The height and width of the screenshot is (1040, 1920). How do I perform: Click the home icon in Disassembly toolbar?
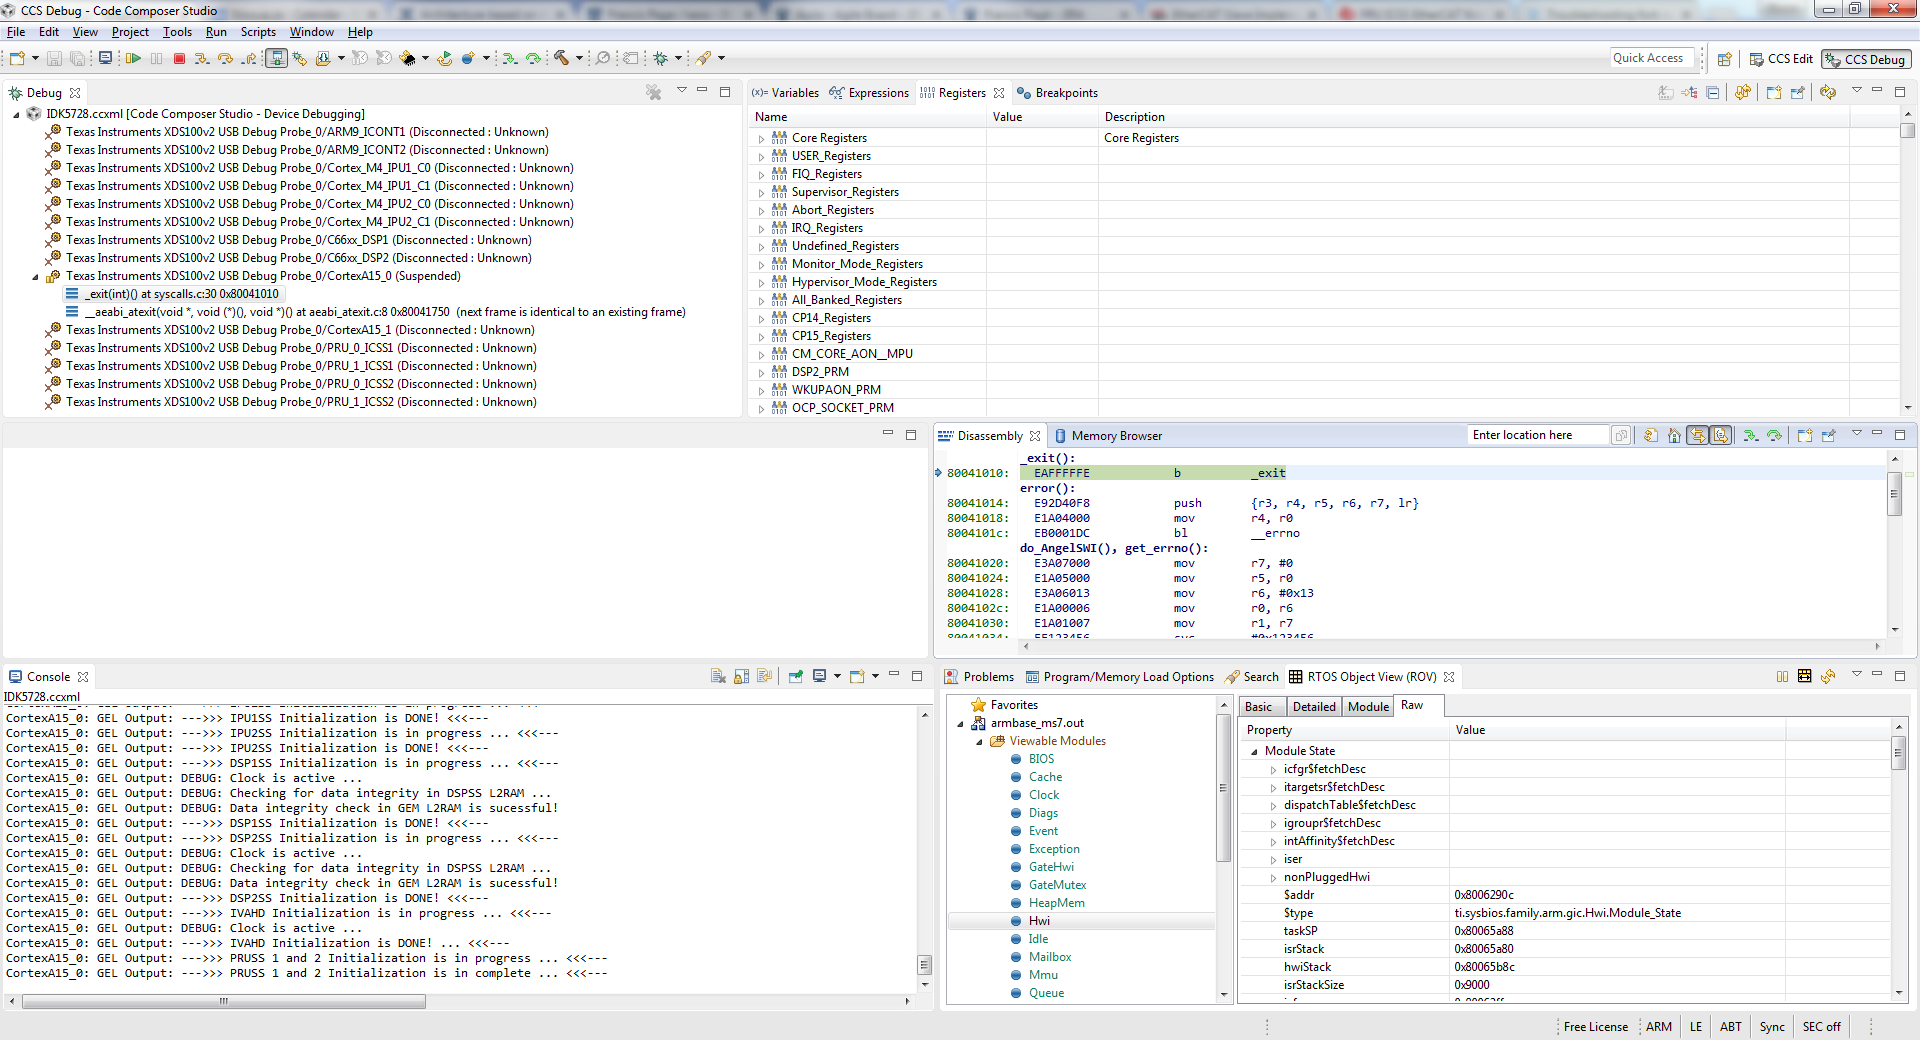pyautogui.click(x=1674, y=436)
